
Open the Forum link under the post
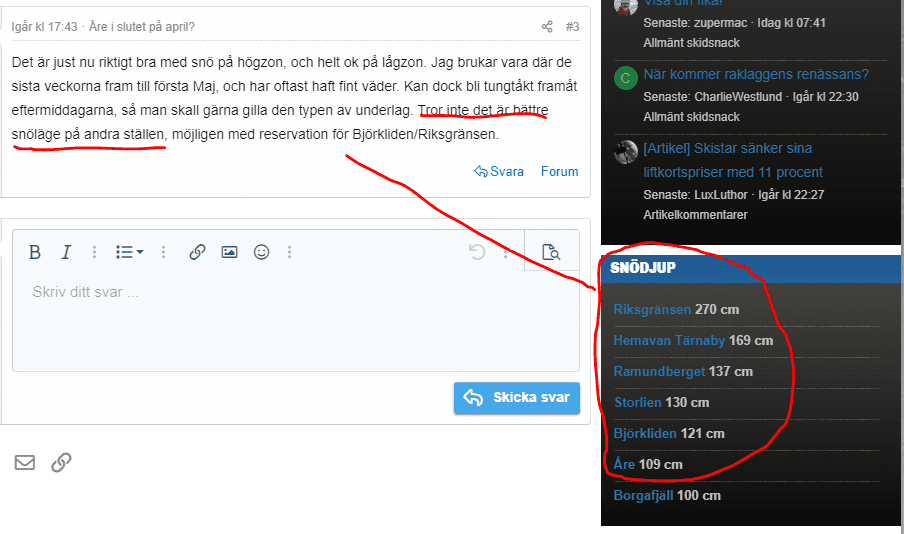pyautogui.click(x=559, y=171)
